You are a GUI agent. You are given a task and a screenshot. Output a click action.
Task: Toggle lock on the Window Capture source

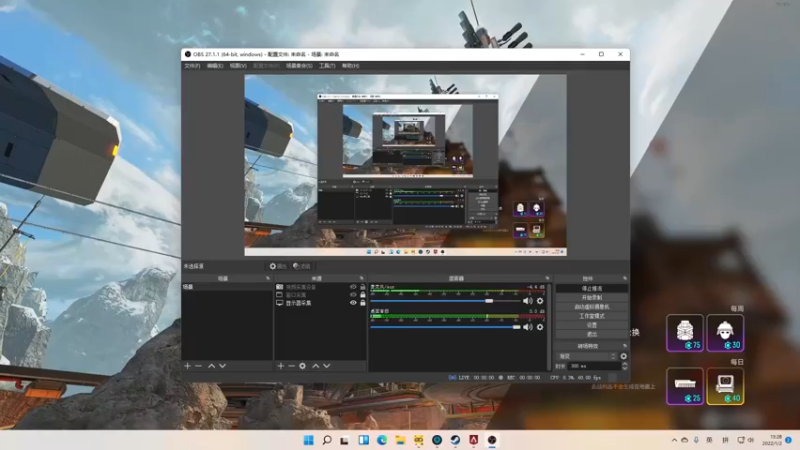pos(363,295)
